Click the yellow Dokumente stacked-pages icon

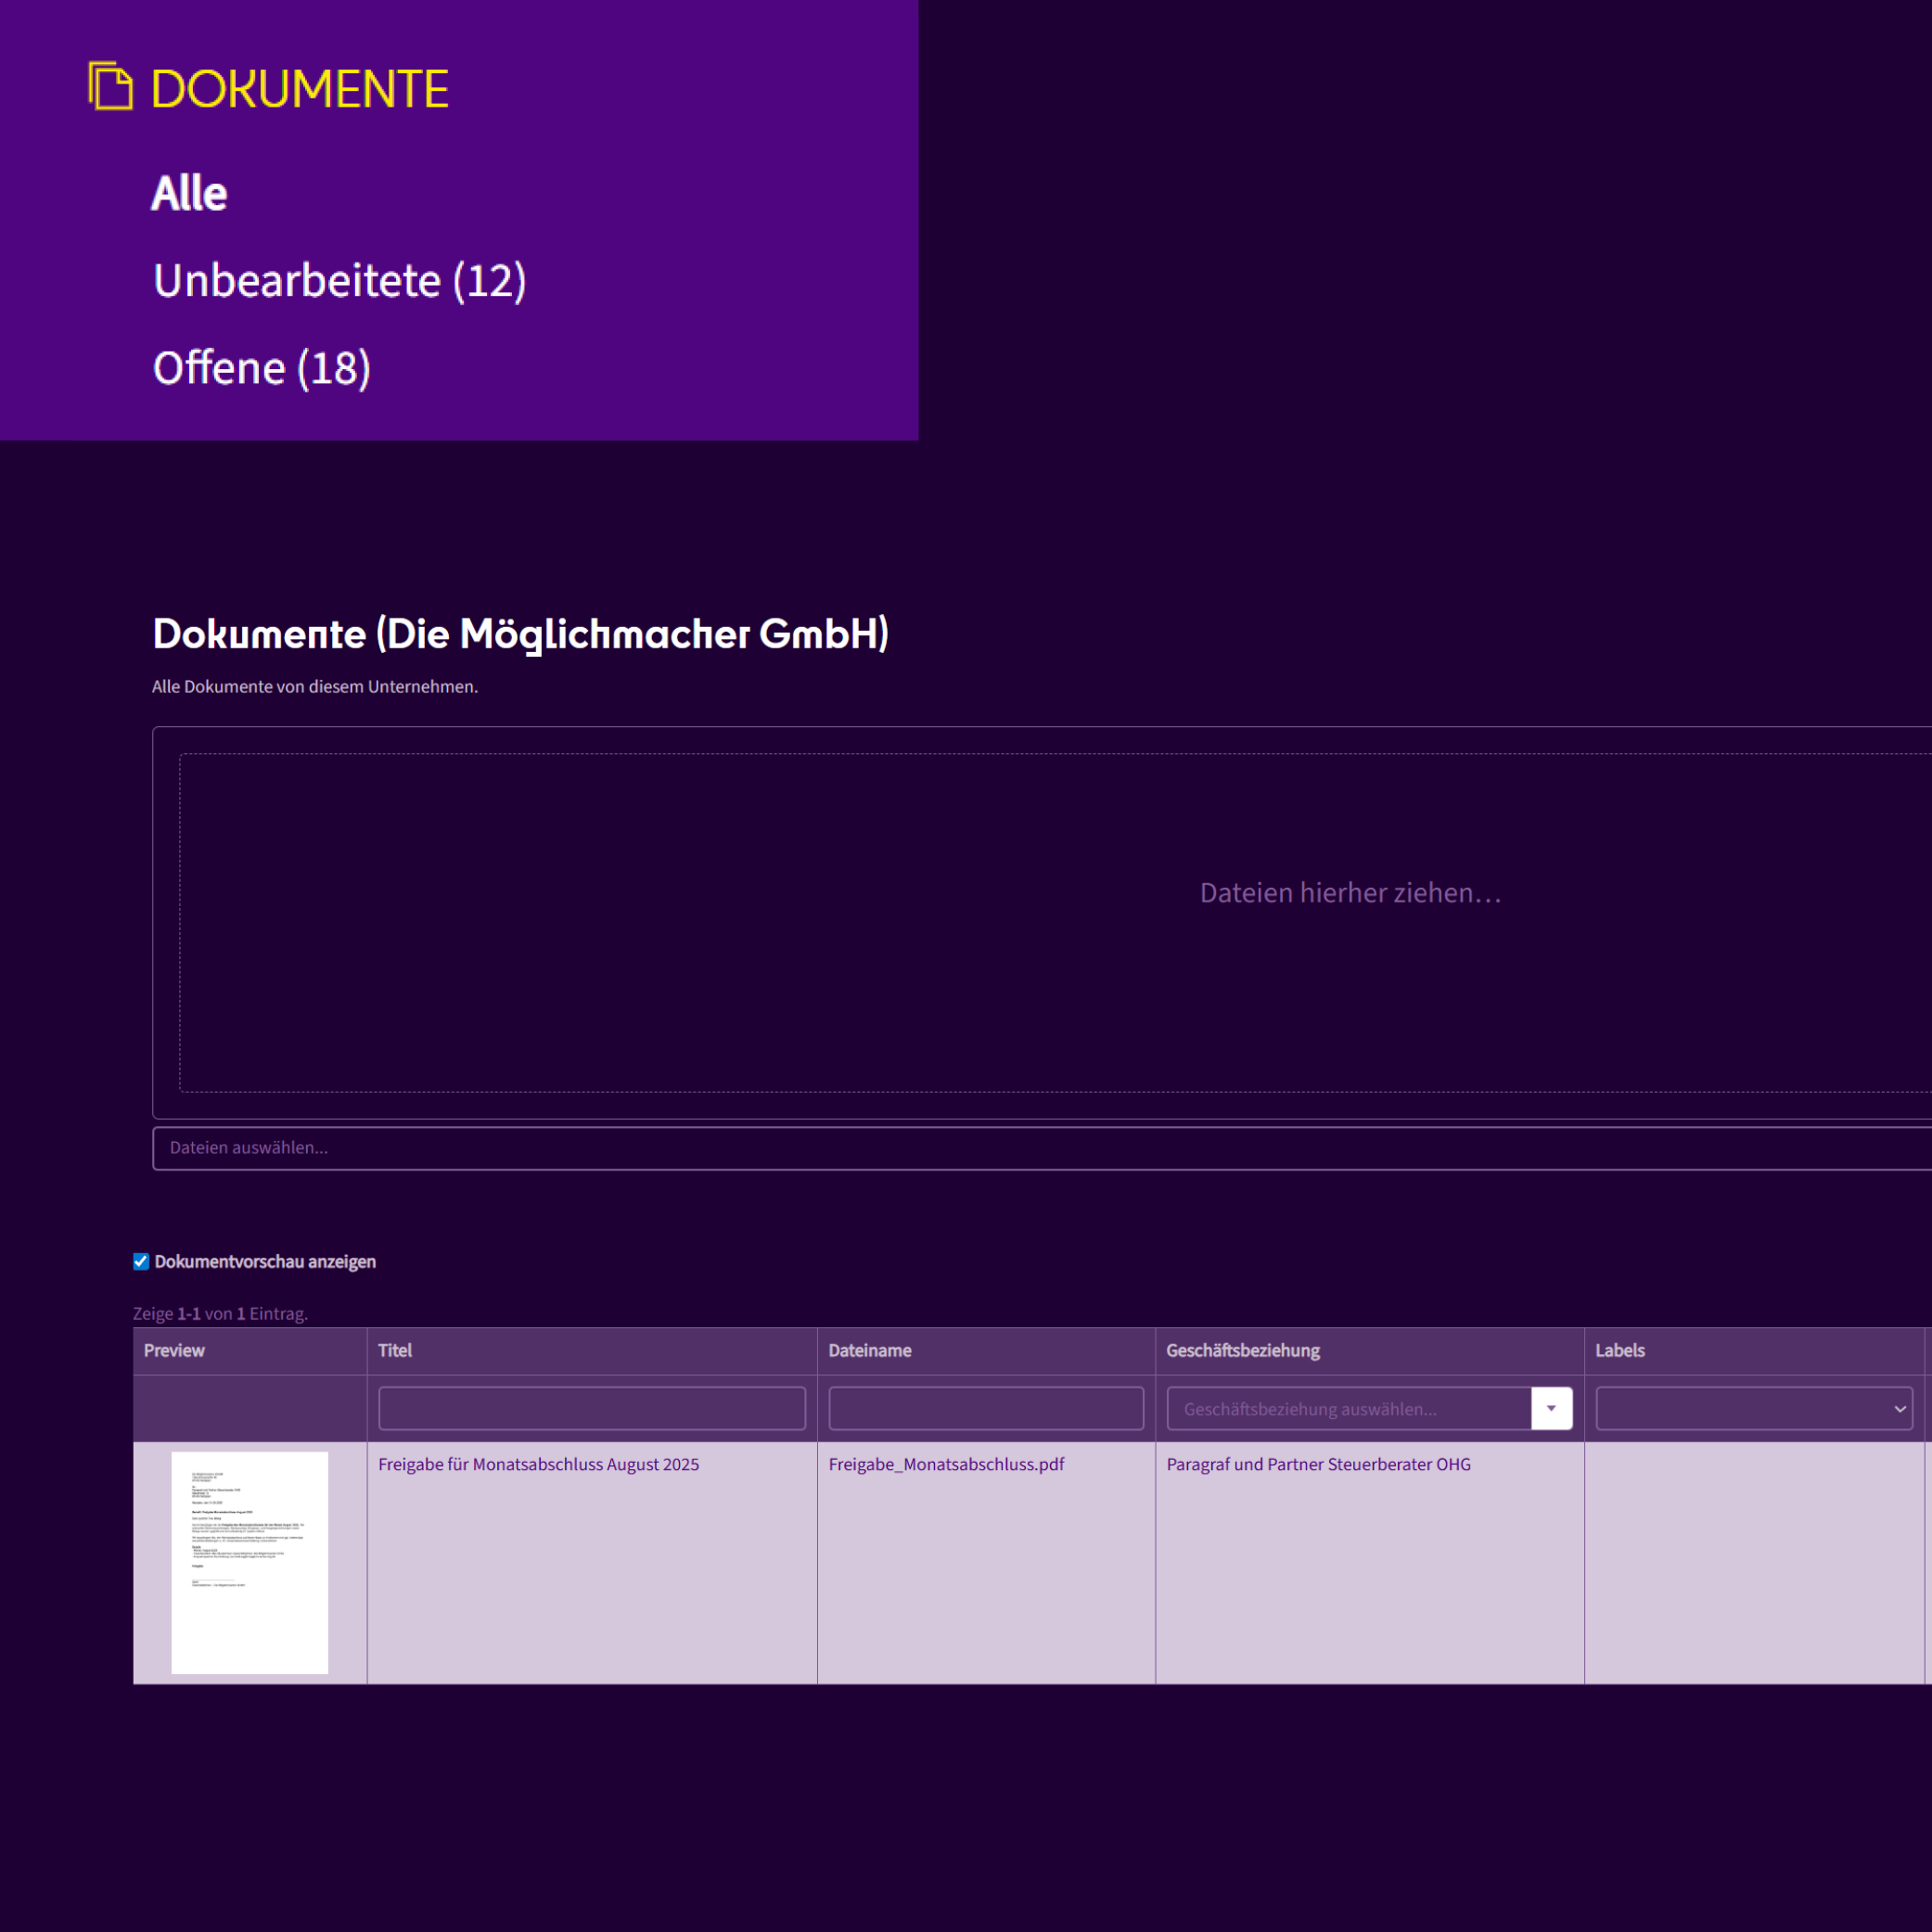(111, 86)
